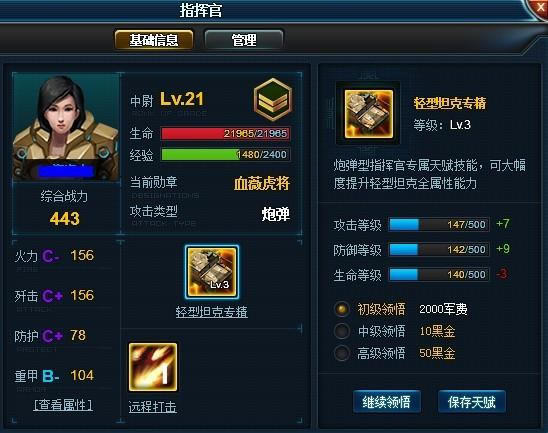Select 初级领悟 2000军费 option
The image size is (548, 433).
(401, 309)
